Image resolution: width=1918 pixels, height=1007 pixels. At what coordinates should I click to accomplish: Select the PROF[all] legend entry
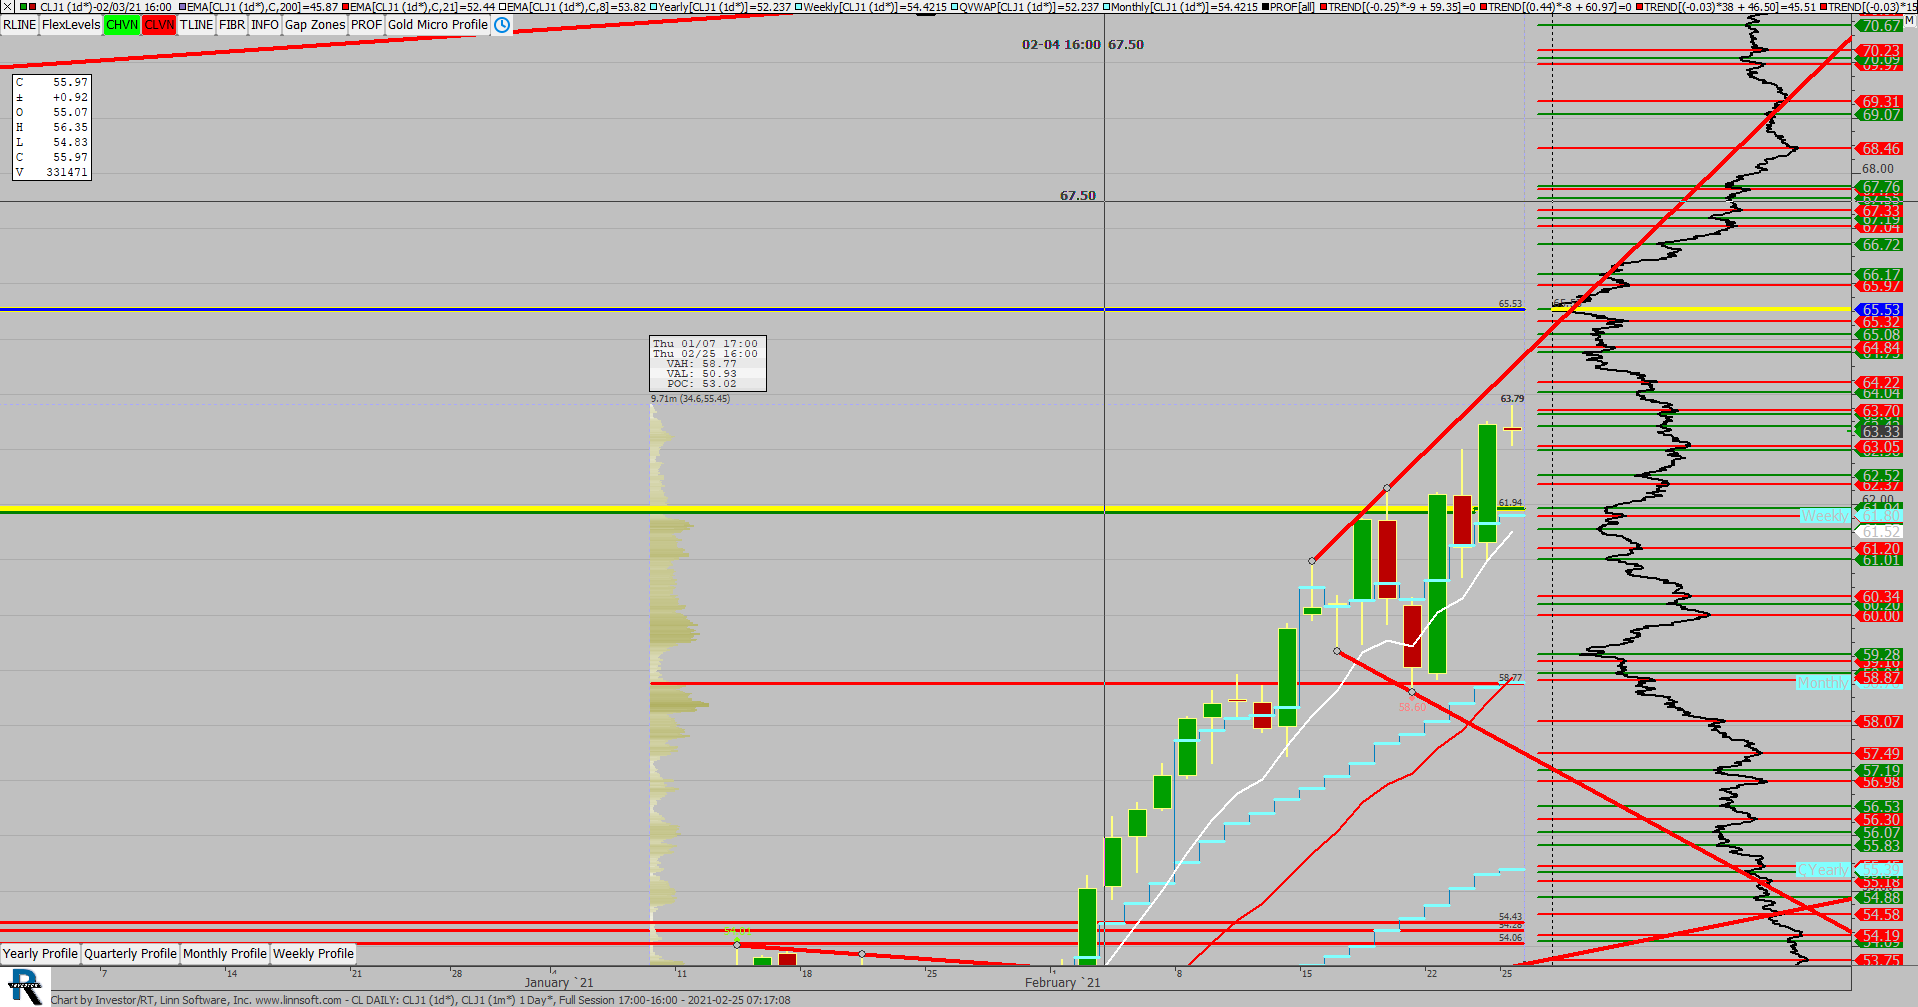(x=1287, y=7)
